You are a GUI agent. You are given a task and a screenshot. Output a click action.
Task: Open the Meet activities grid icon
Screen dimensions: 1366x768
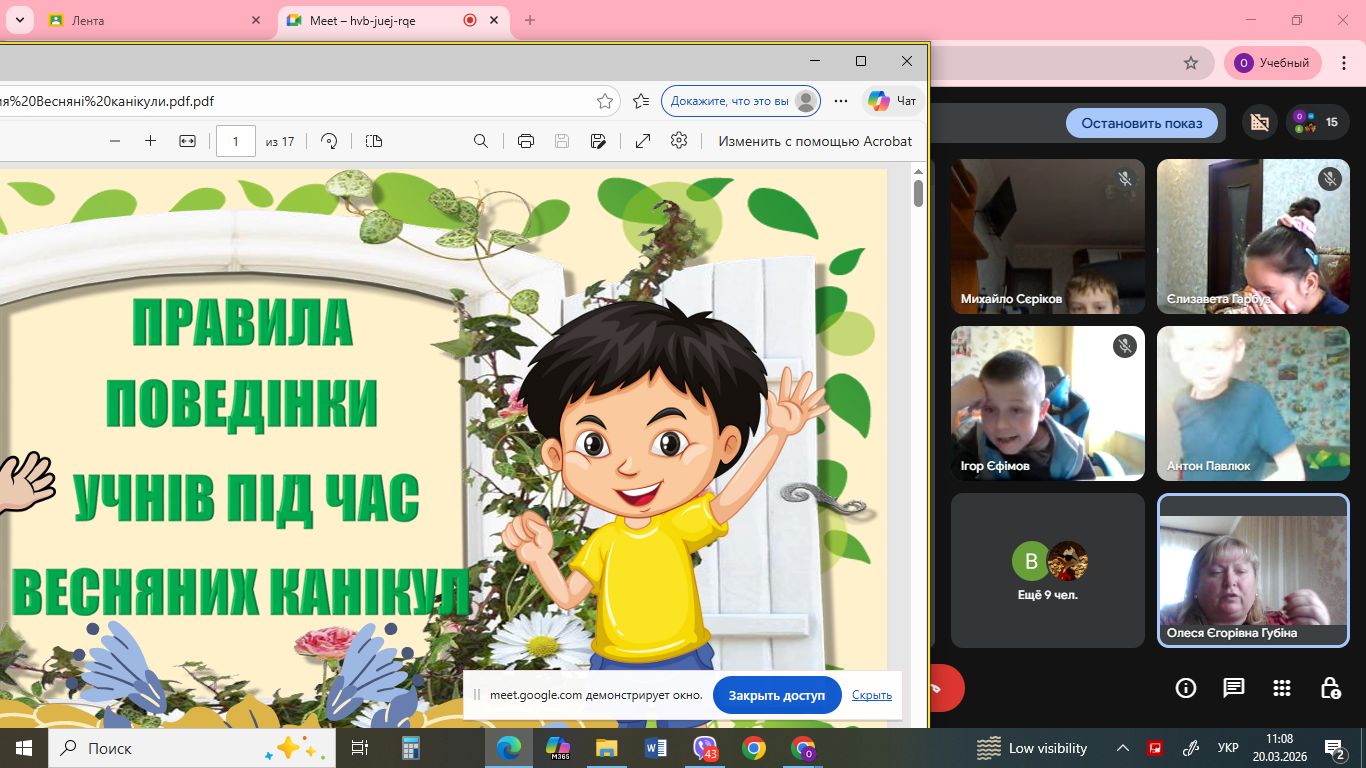(x=1282, y=688)
